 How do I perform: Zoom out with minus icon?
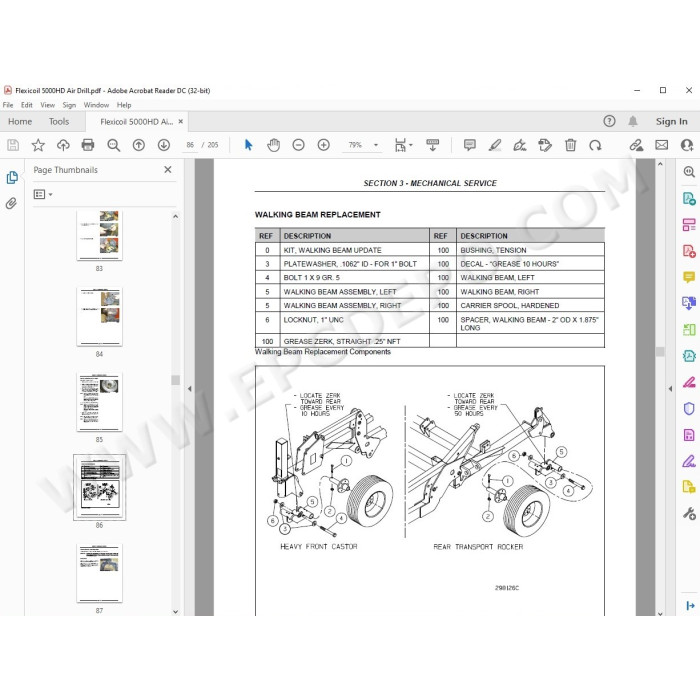[x=298, y=145]
